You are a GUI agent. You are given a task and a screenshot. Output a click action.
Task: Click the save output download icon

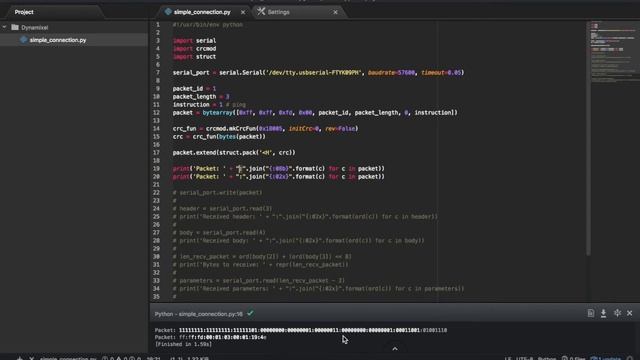pos(603,313)
